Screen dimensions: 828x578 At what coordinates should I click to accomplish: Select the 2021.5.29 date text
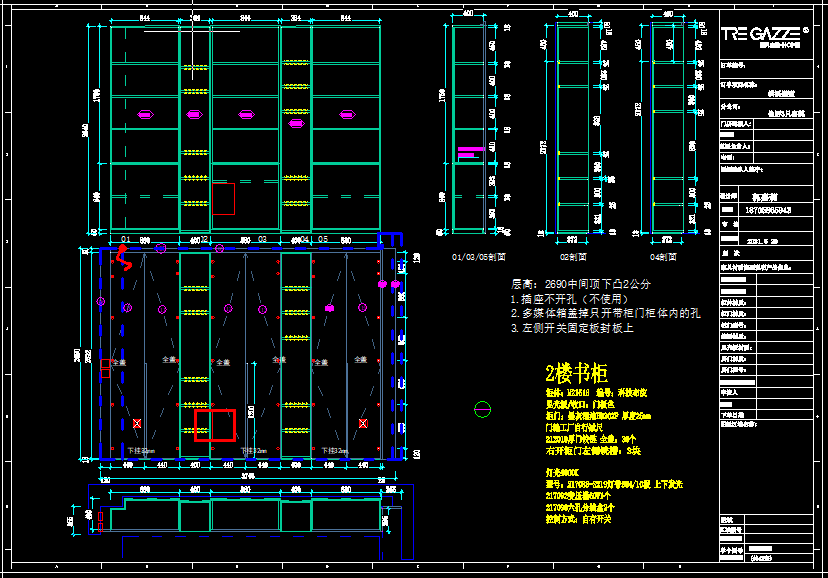(x=761, y=241)
